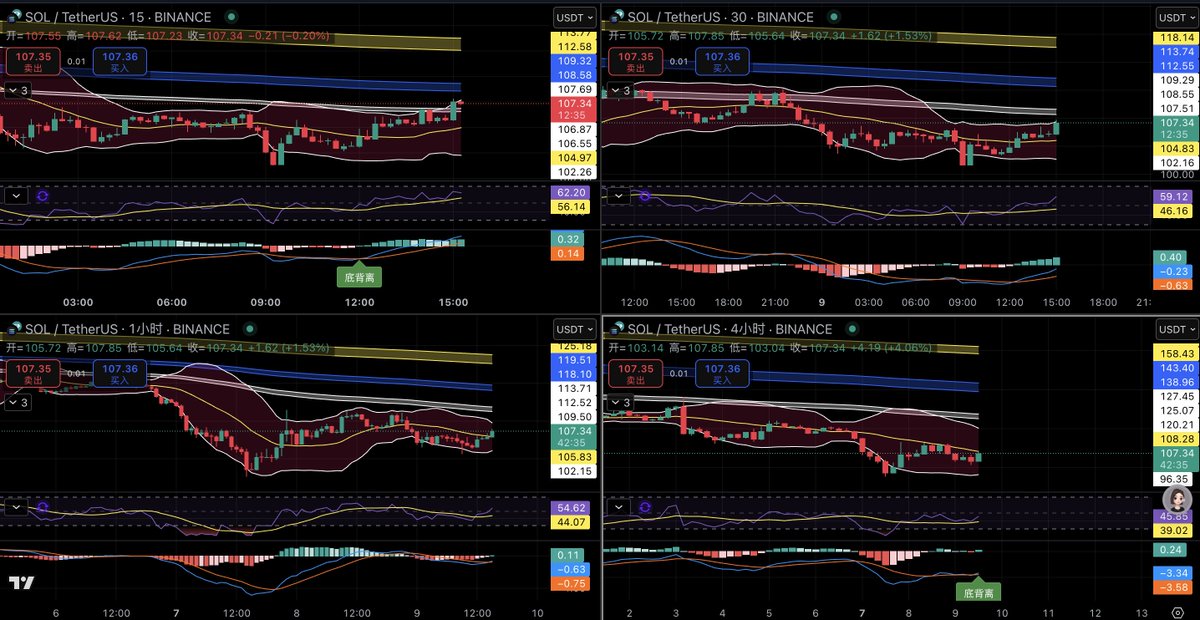Viewport: 1200px width, 620px height.
Task: Expand oscillator pane legend chevron on 30-minute chart
Action: (617, 196)
